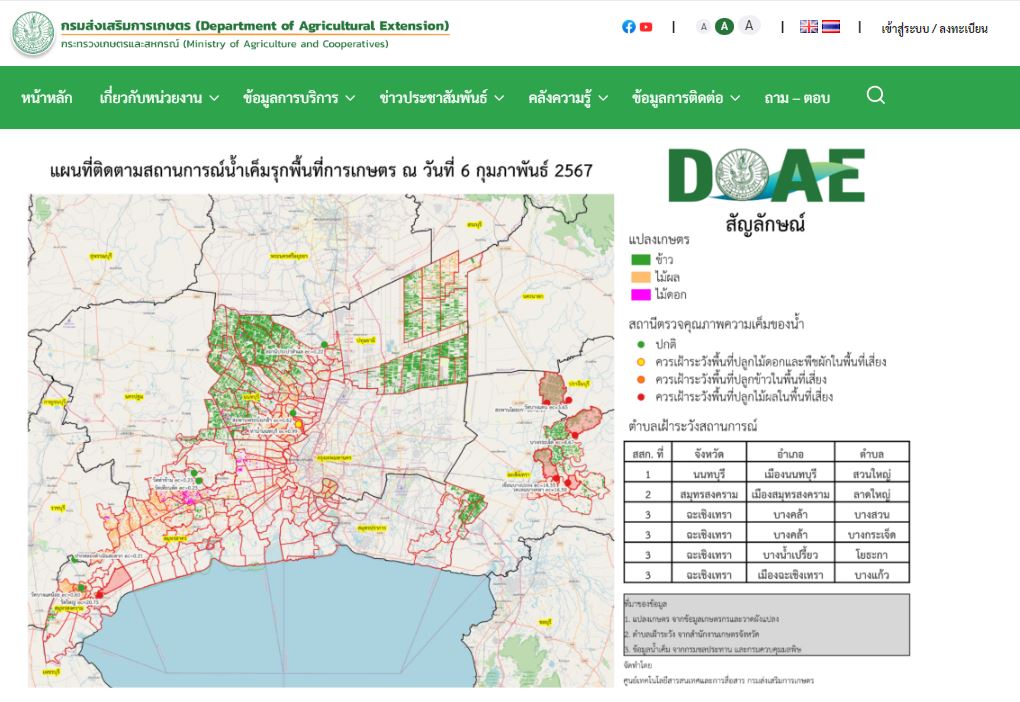Switch language with the UK flag
The height and width of the screenshot is (702, 1020).
(809, 27)
